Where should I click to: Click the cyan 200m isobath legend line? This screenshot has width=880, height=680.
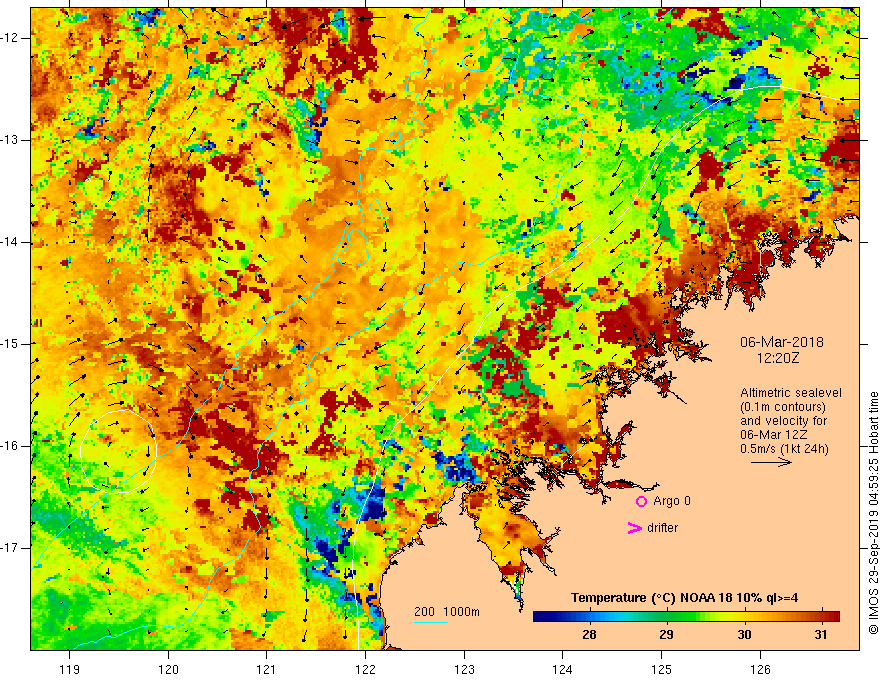431,623
